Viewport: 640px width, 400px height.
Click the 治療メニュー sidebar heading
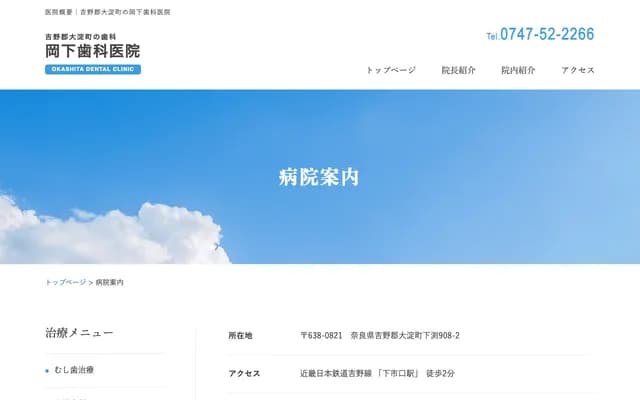click(x=79, y=333)
